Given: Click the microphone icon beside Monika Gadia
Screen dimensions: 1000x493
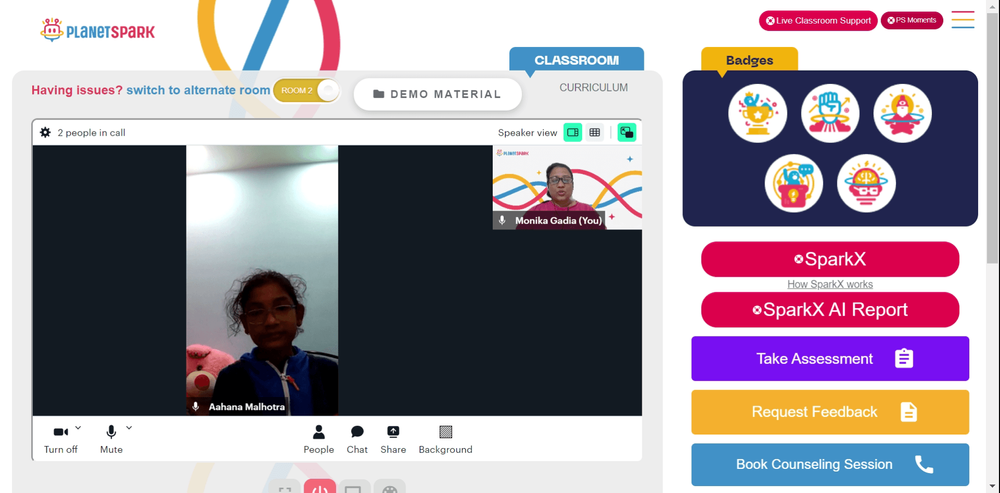Looking at the screenshot, I should [502, 220].
